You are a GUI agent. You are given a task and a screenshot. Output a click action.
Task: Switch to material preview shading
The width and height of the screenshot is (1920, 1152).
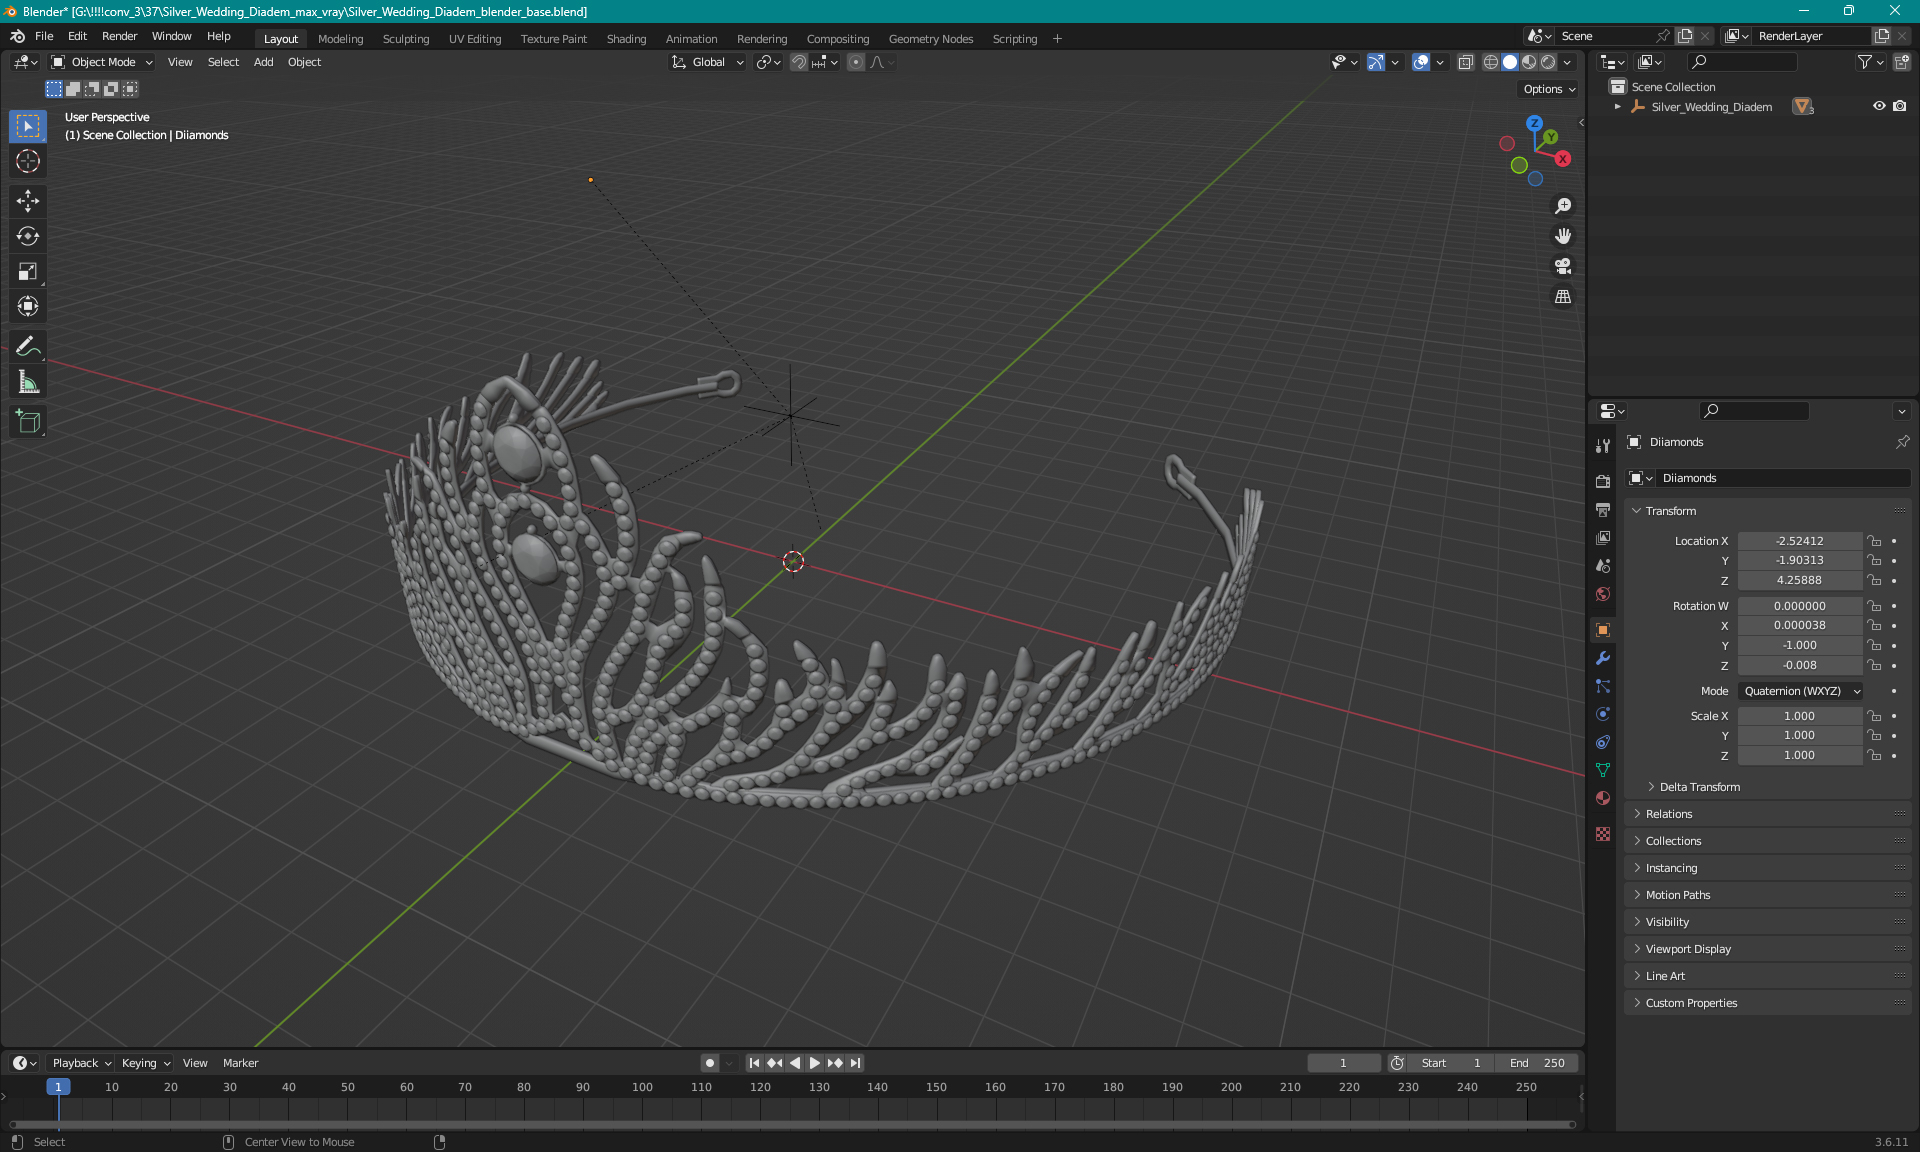1529,62
